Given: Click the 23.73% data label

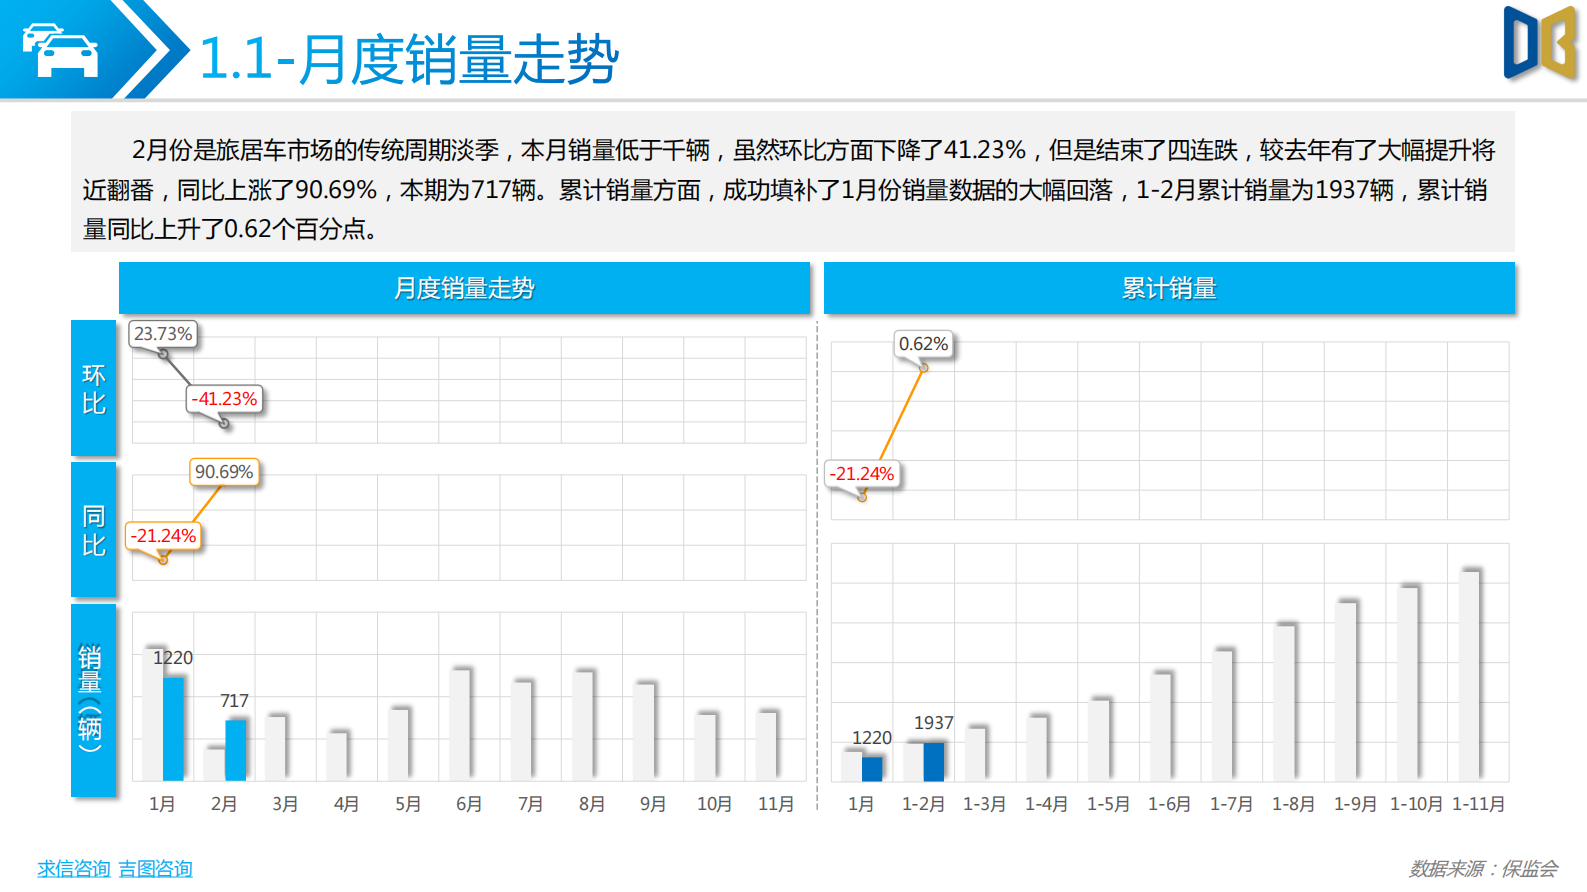Looking at the screenshot, I should click(163, 334).
